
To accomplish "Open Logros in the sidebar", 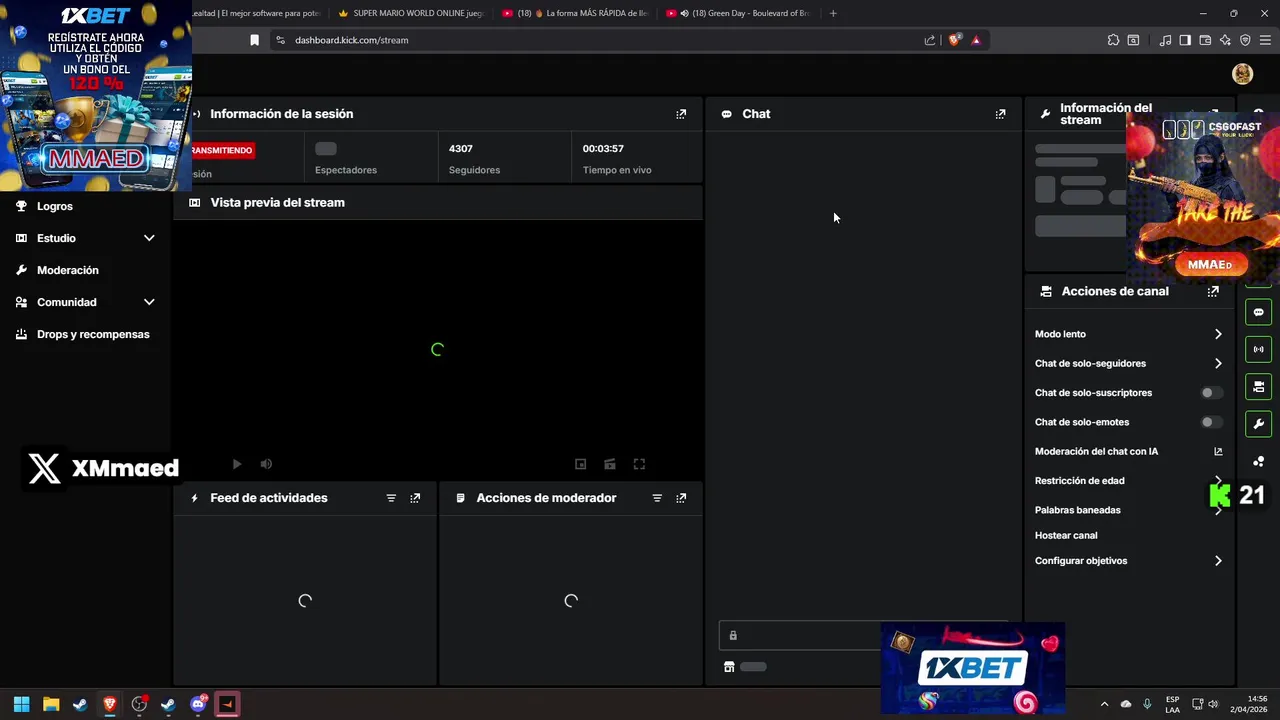I will (55, 206).
